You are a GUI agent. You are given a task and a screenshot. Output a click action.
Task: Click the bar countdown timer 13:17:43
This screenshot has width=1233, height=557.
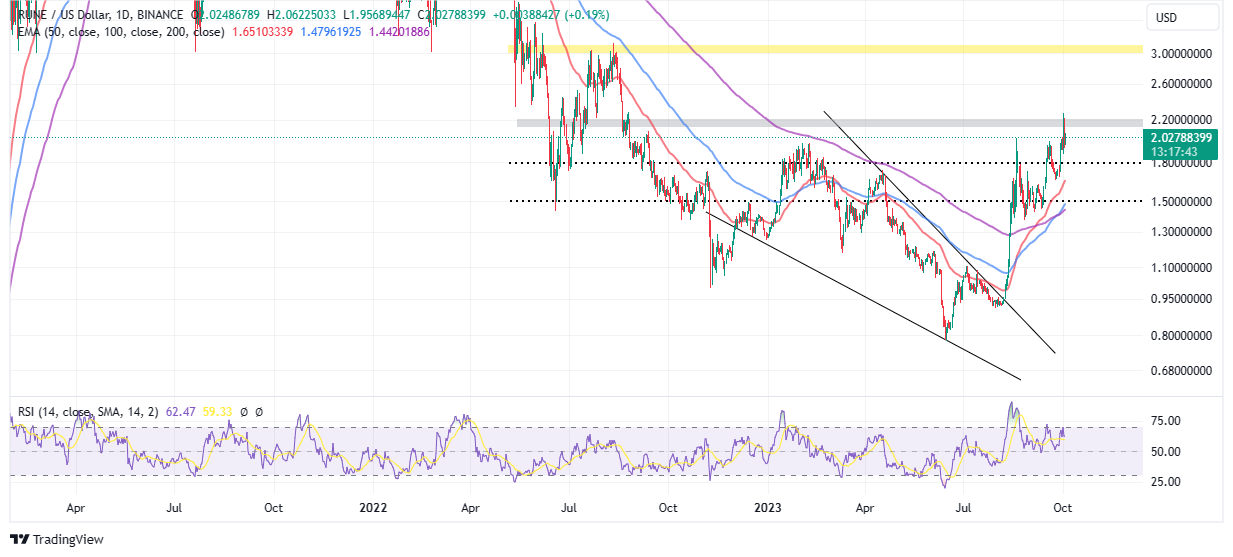coord(1173,152)
